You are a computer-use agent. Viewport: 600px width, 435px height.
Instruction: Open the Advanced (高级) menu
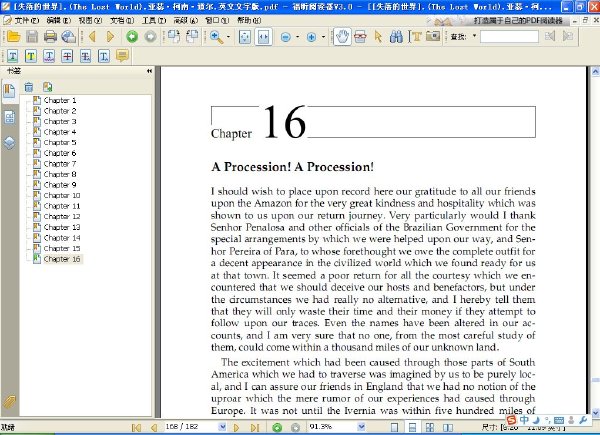186,20
